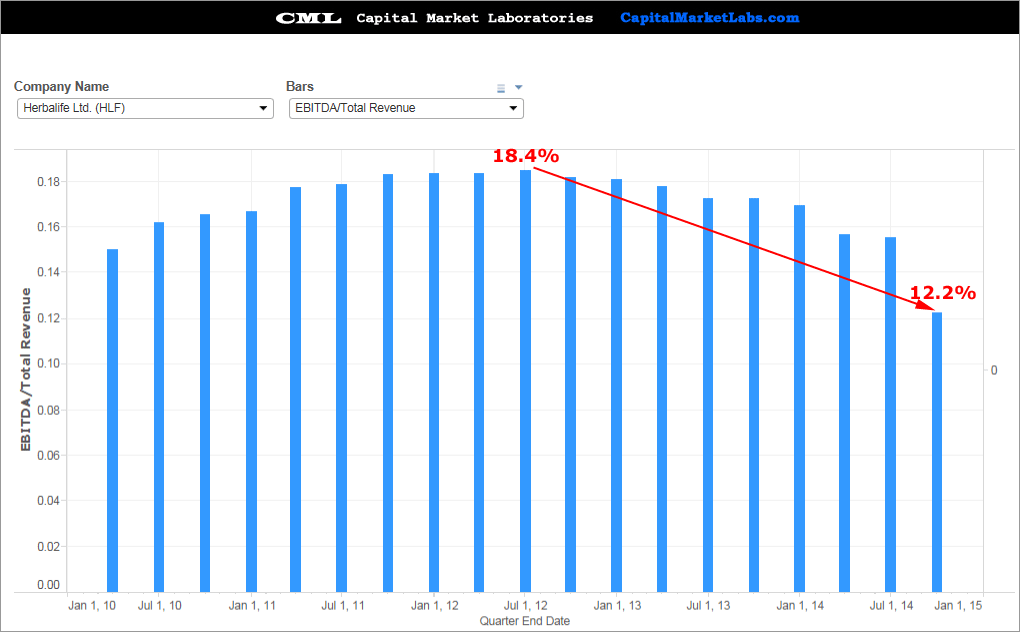Click the 0.08 y-axis tick label
Screen dimensions: 1020x632
click(48, 410)
